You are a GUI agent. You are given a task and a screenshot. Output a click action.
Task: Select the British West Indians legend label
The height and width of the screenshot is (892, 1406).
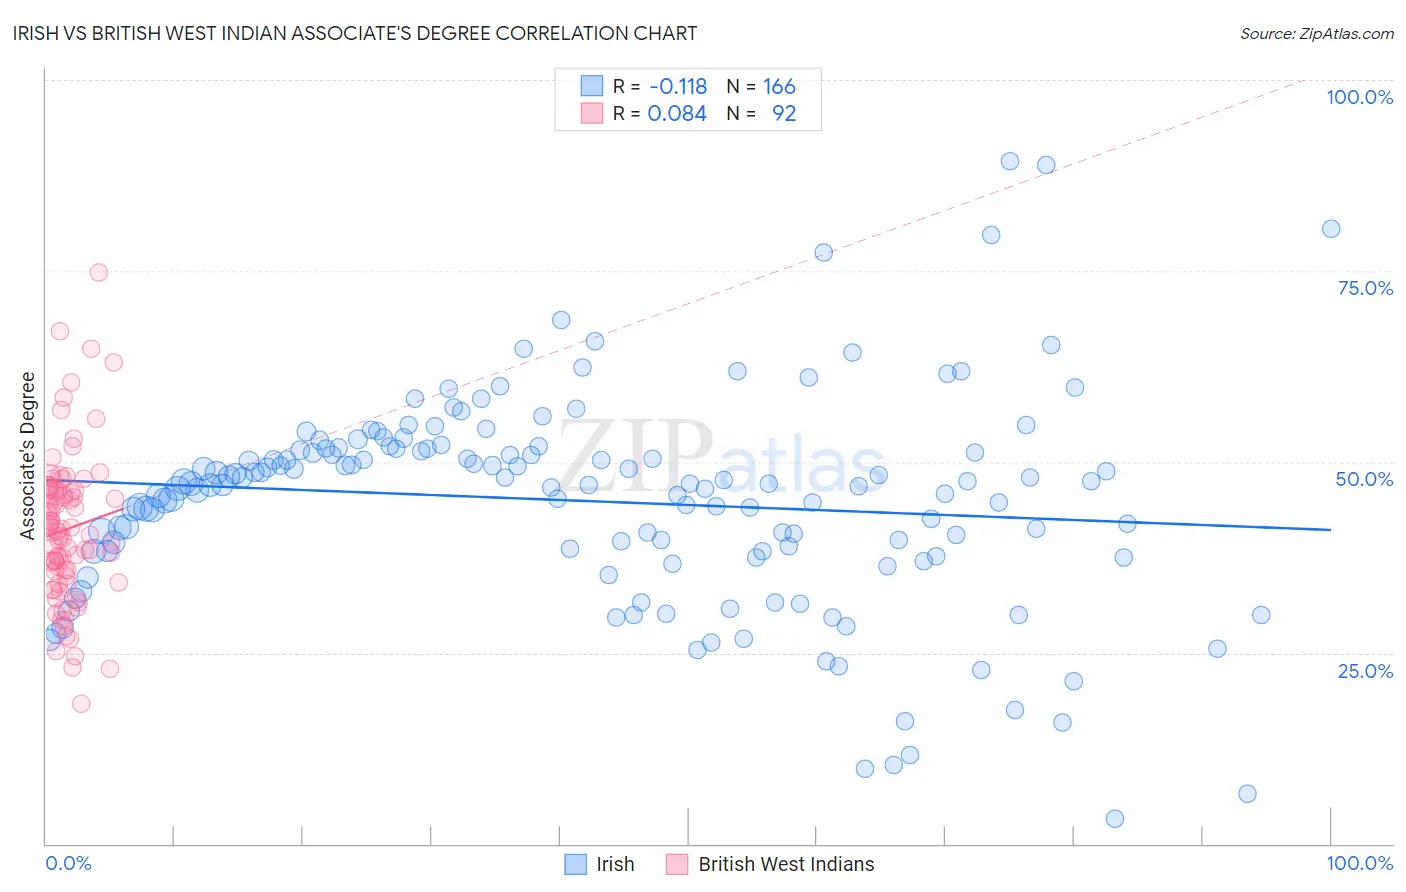[x=786, y=864]
